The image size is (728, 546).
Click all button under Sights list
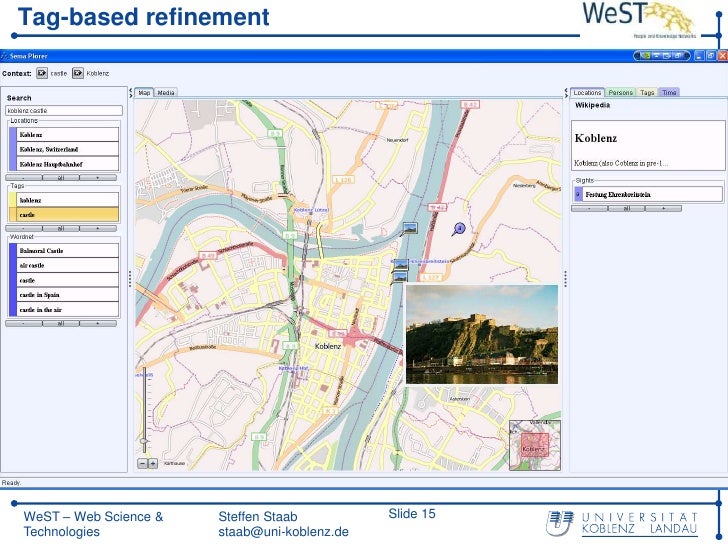(x=626, y=208)
